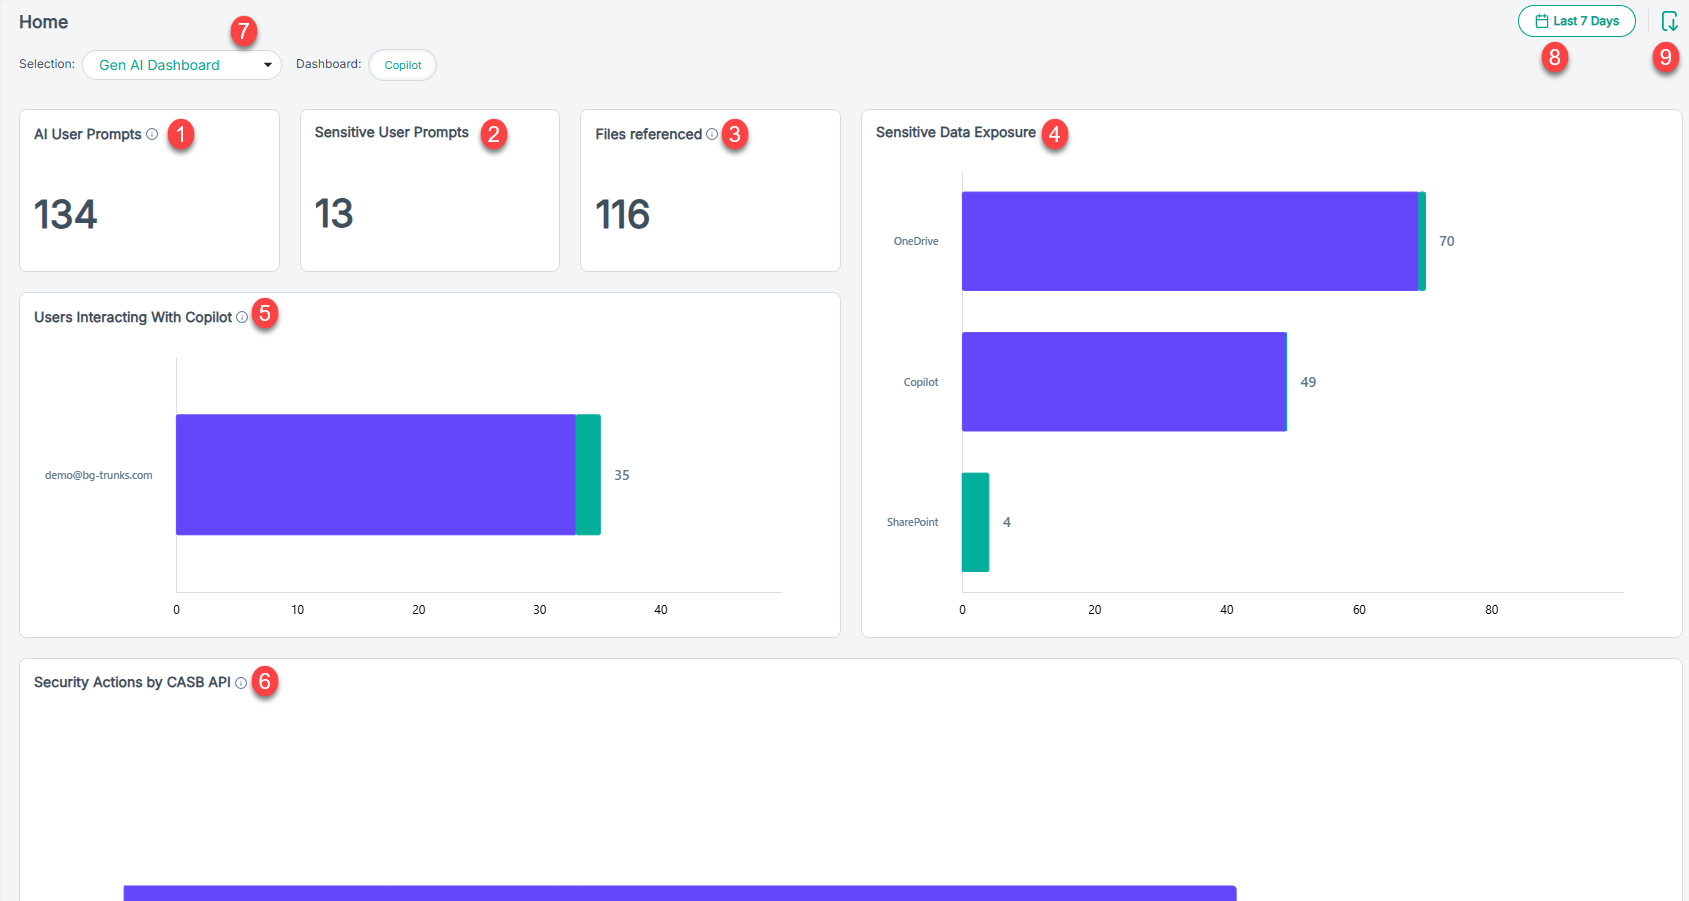Click the AI User Prompts count 134
Screen dimensions: 1689x901
coord(66,214)
